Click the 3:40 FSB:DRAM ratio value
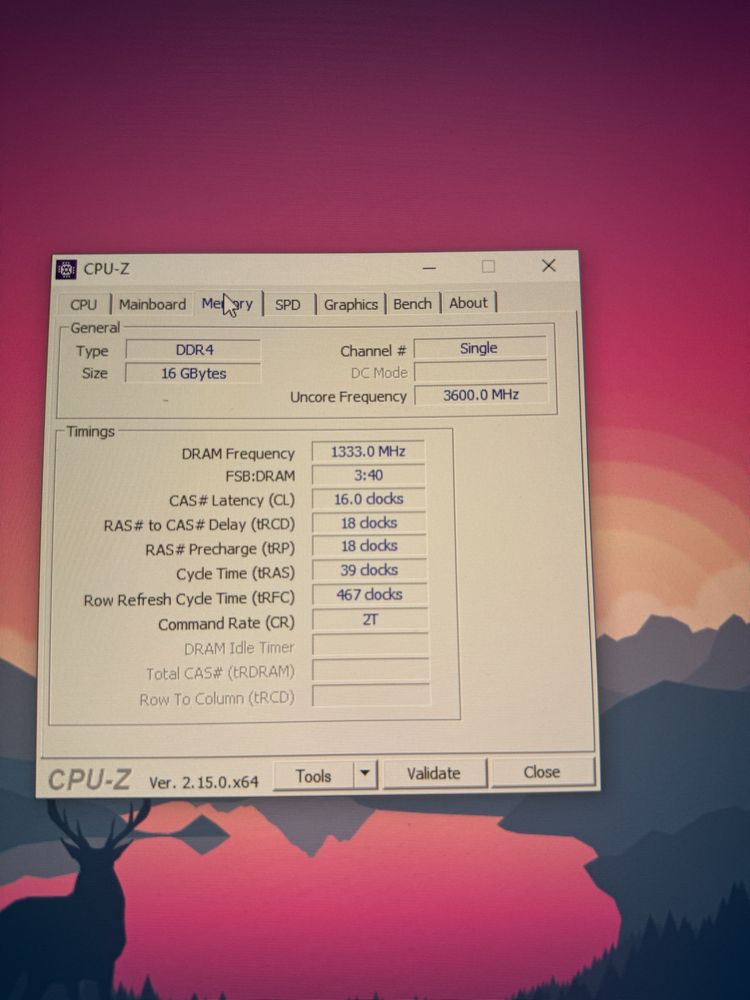750x1000 pixels. (368, 475)
